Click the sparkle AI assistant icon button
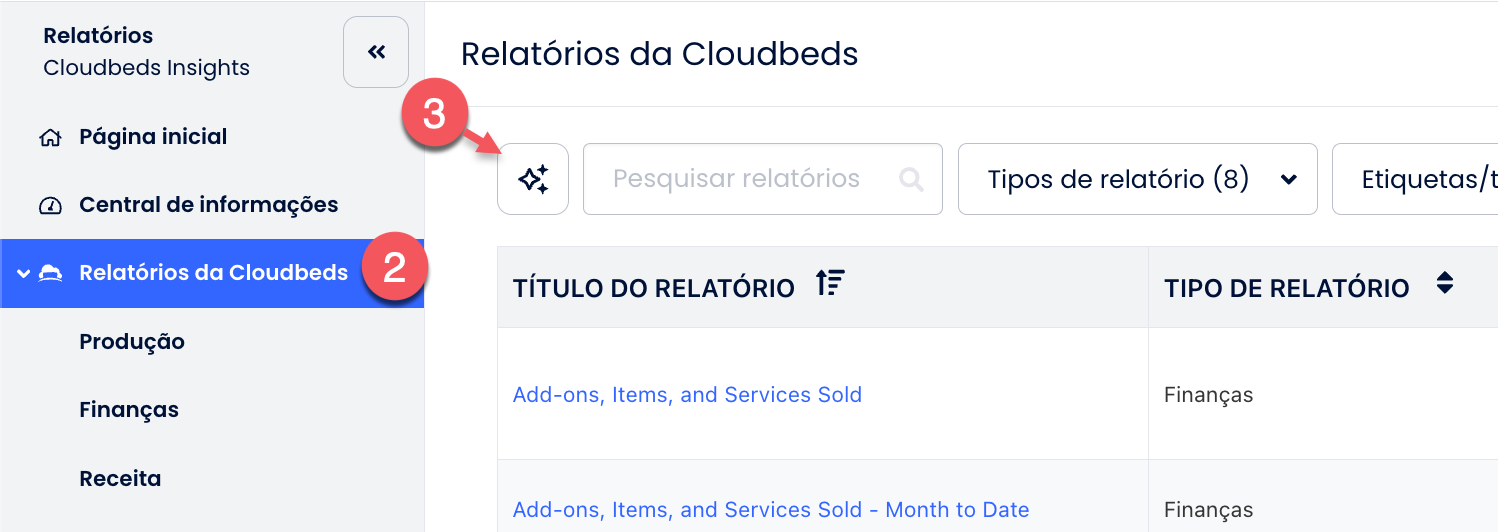Image resolution: width=1498 pixels, height=532 pixels. click(x=533, y=179)
